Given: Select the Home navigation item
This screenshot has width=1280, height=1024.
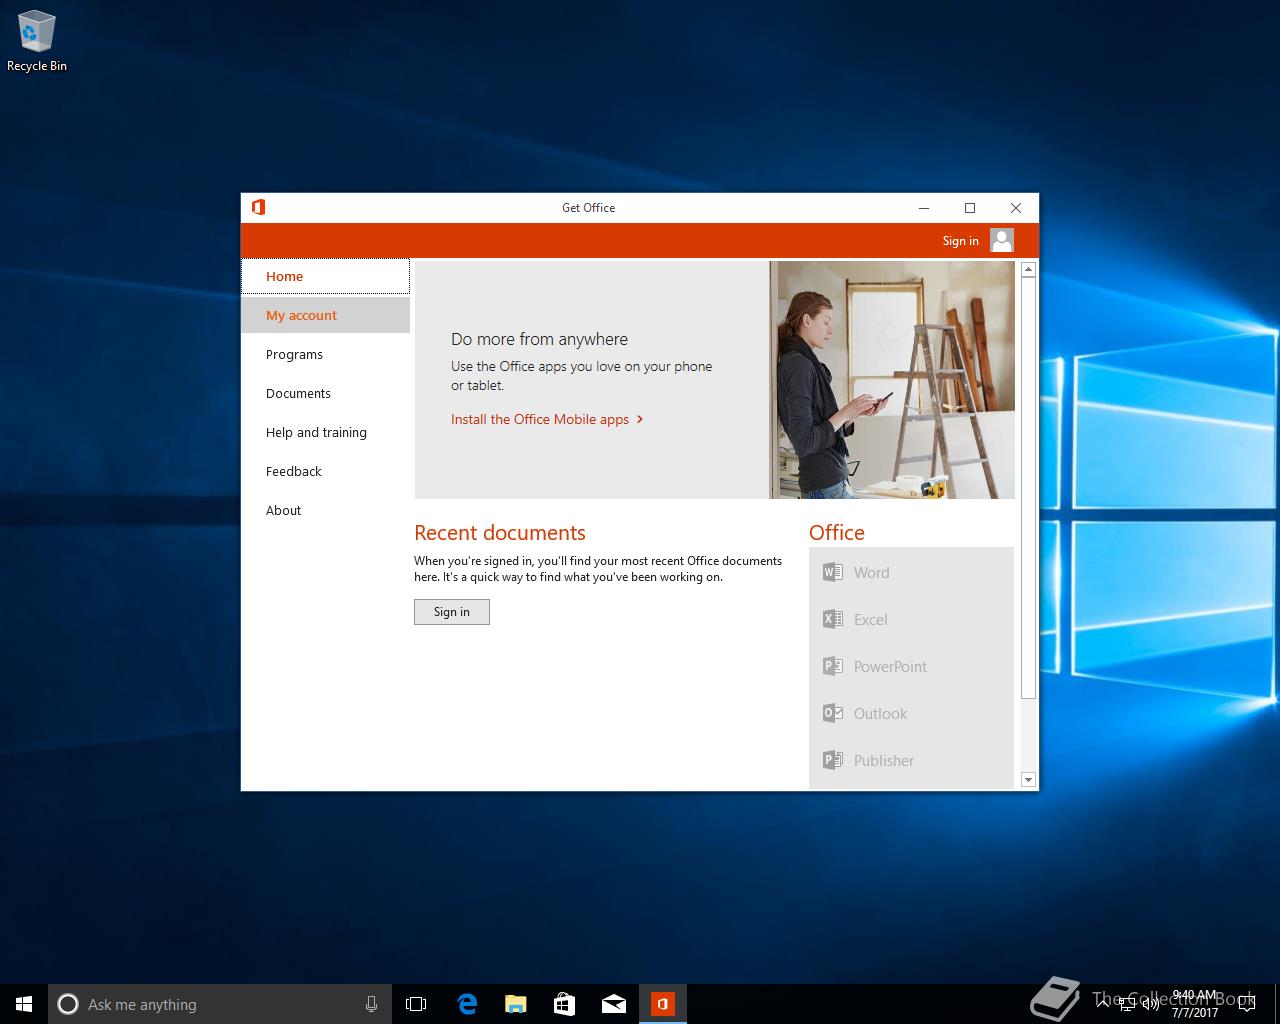Looking at the screenshot, I should (325, 276).
